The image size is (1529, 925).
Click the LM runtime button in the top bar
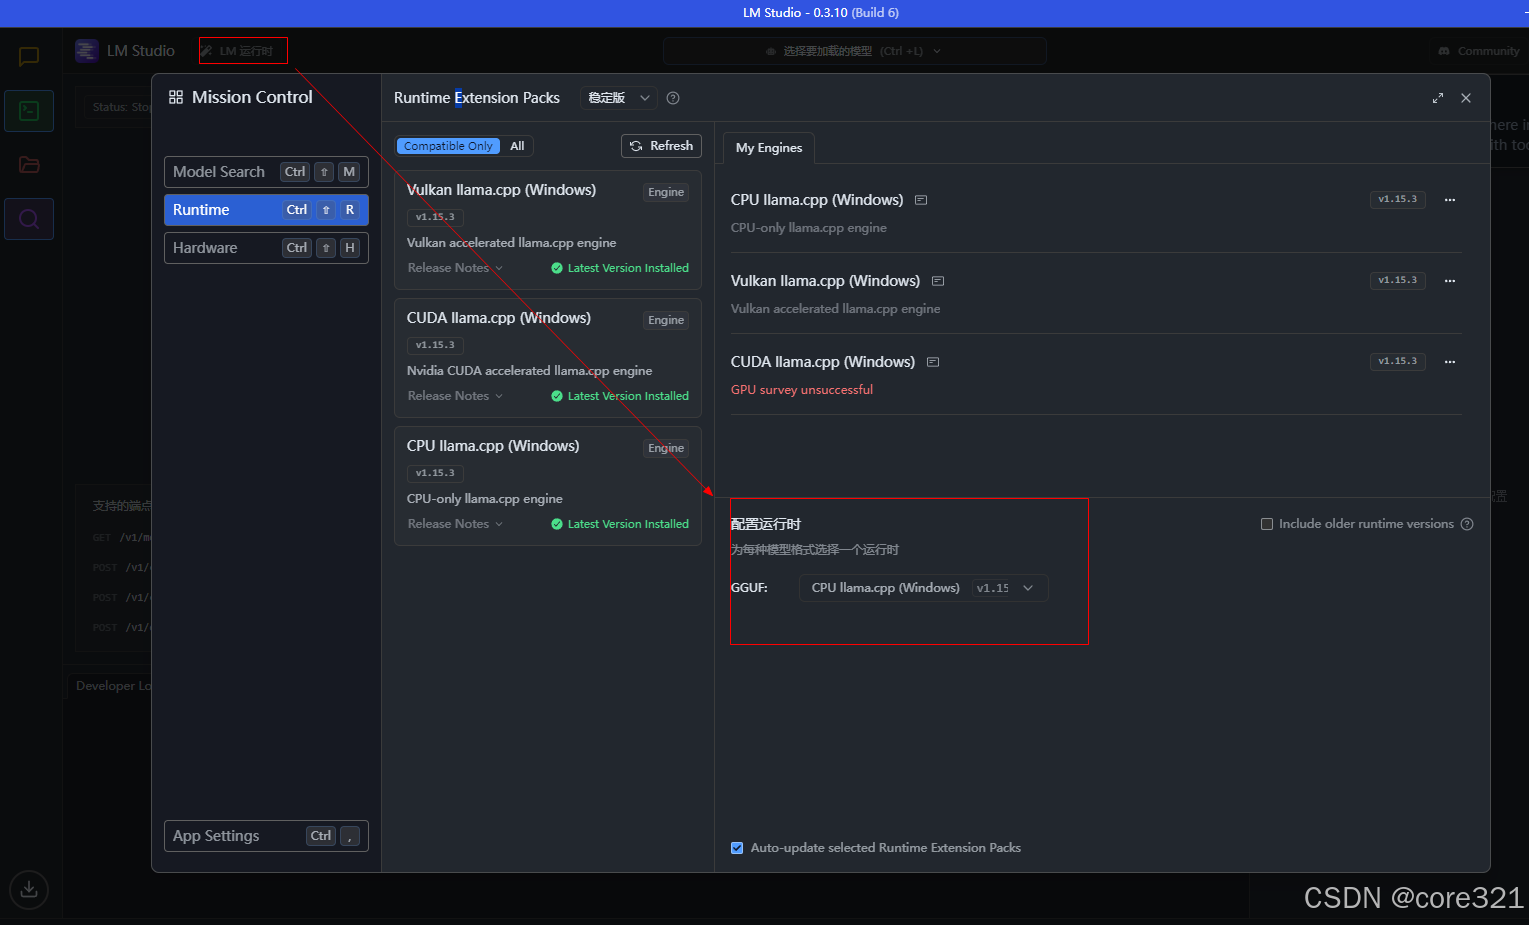[x=243, y=51]
